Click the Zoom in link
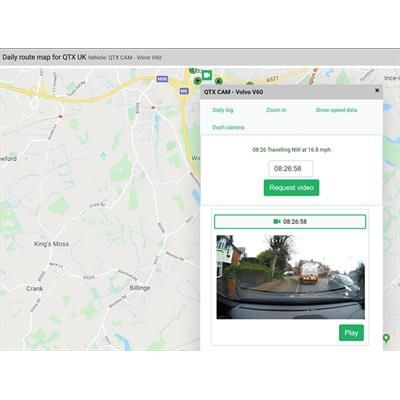 point(276,110)
